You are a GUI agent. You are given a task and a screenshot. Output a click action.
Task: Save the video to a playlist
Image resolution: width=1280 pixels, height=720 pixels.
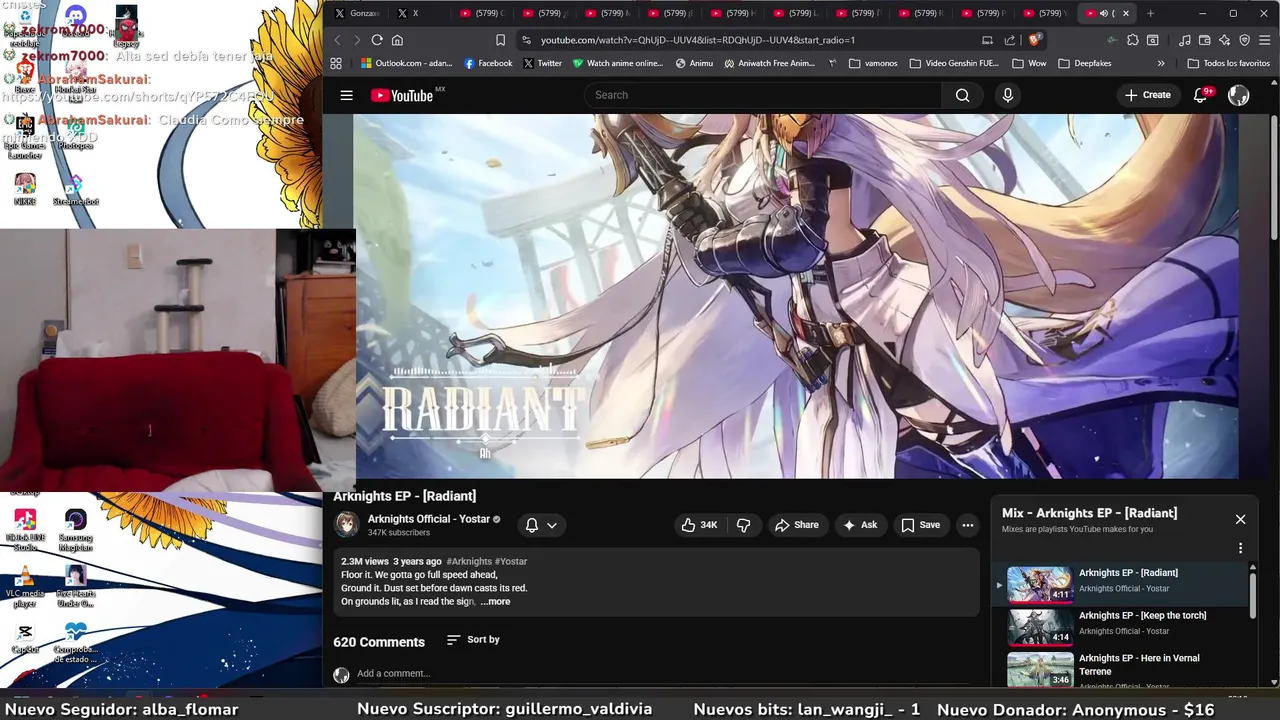click(x=920, y=525)
